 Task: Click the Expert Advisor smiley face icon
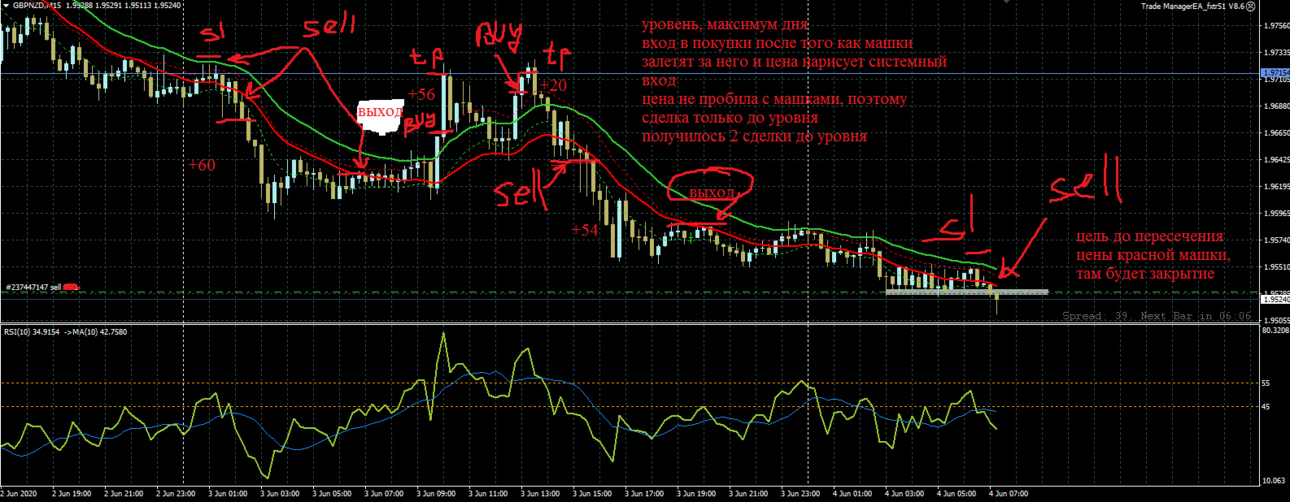click(1250, 6)
